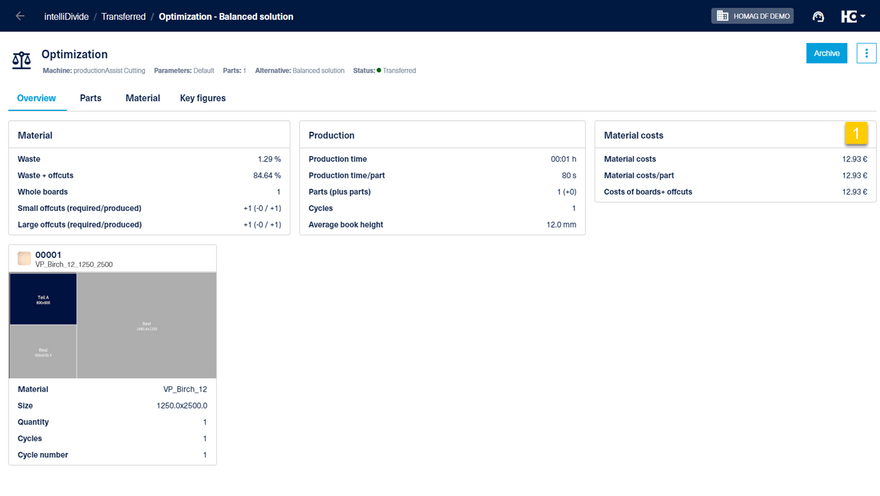Click the birch material color swatch
This screenshot has width=880, height=496.
[24, 258]
